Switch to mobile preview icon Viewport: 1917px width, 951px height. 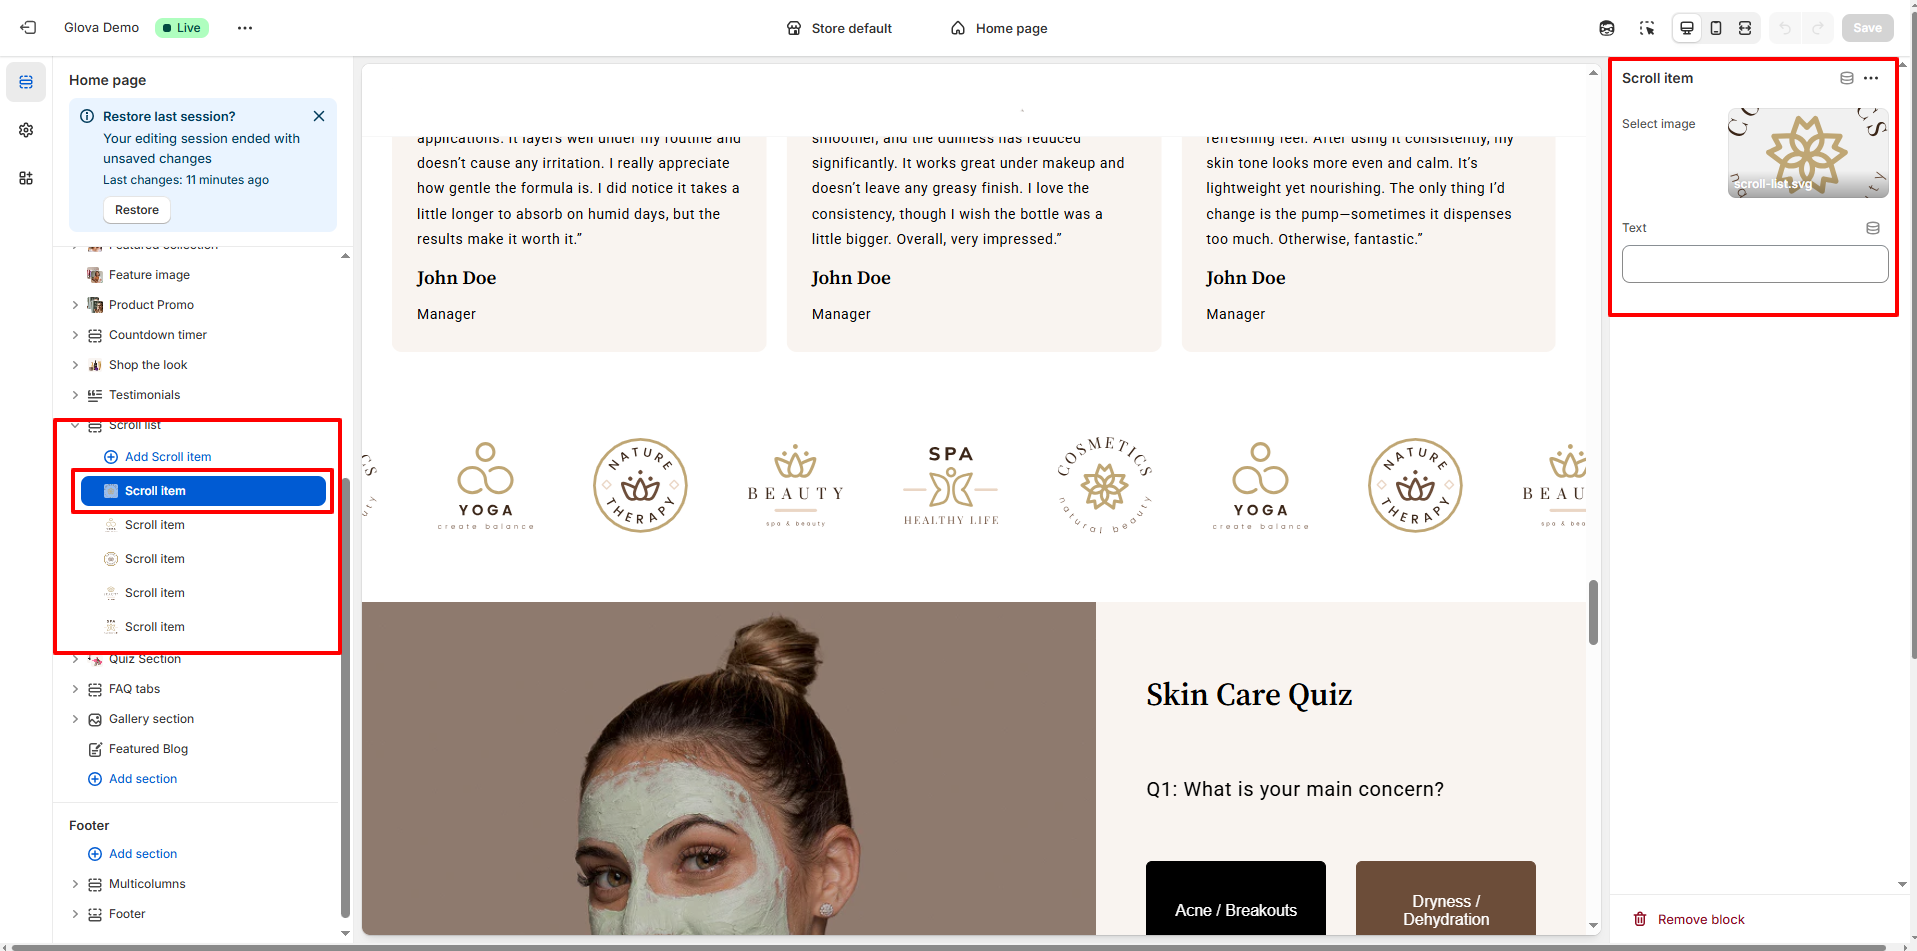pyautogui.click(x=1716, y=28)
